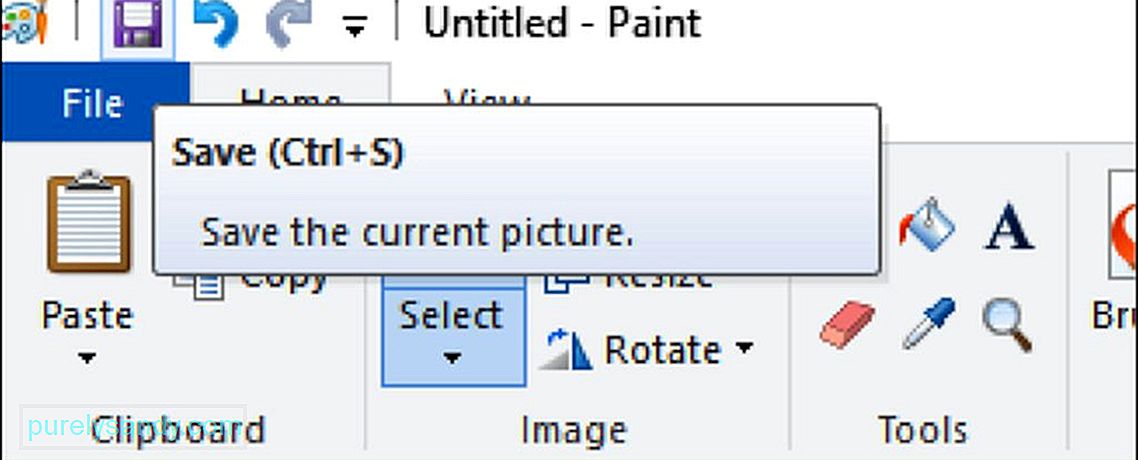Pick the Color picker eyedropper tool
1138x460 pixels.
[x=929, y=324]
